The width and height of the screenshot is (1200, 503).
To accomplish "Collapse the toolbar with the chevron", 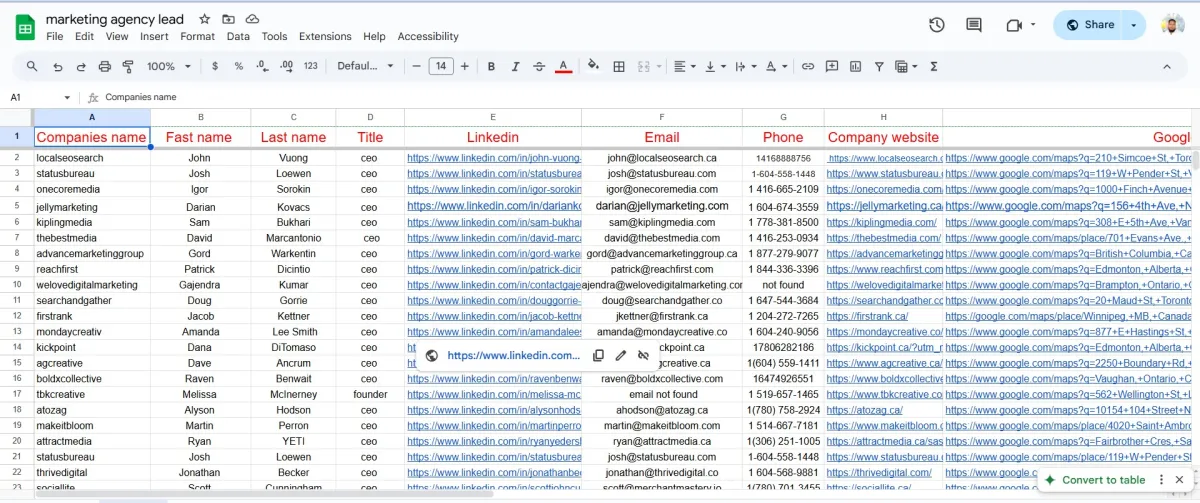I will tap(1166, 66).
